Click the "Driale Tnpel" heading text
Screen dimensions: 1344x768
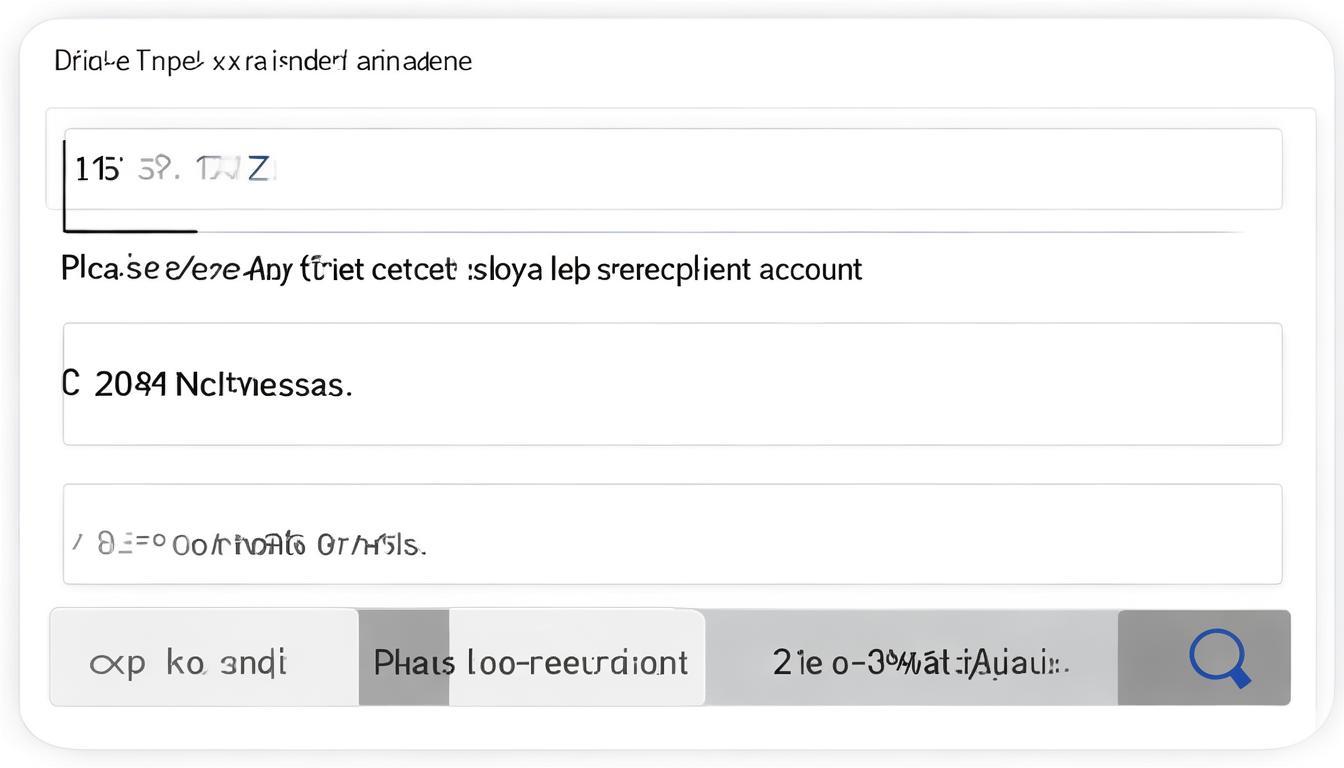(x=130, y=61)
